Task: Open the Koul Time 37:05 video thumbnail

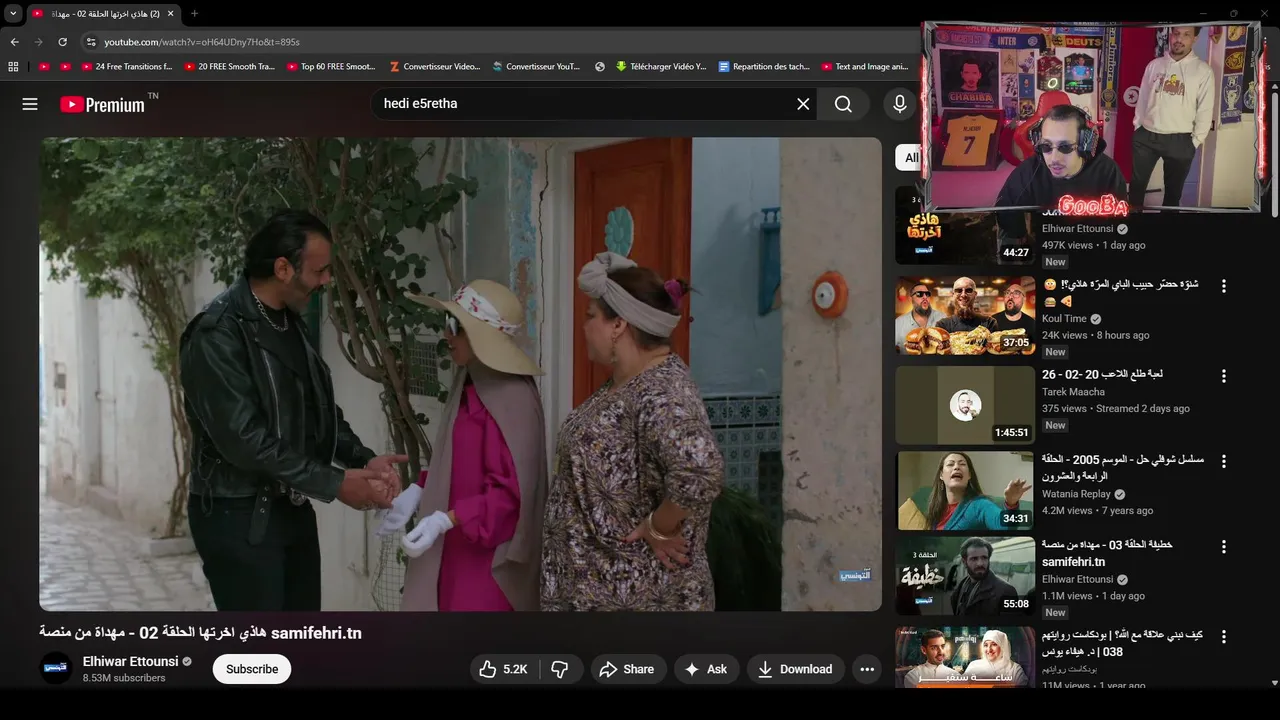Action: (965, 315)
